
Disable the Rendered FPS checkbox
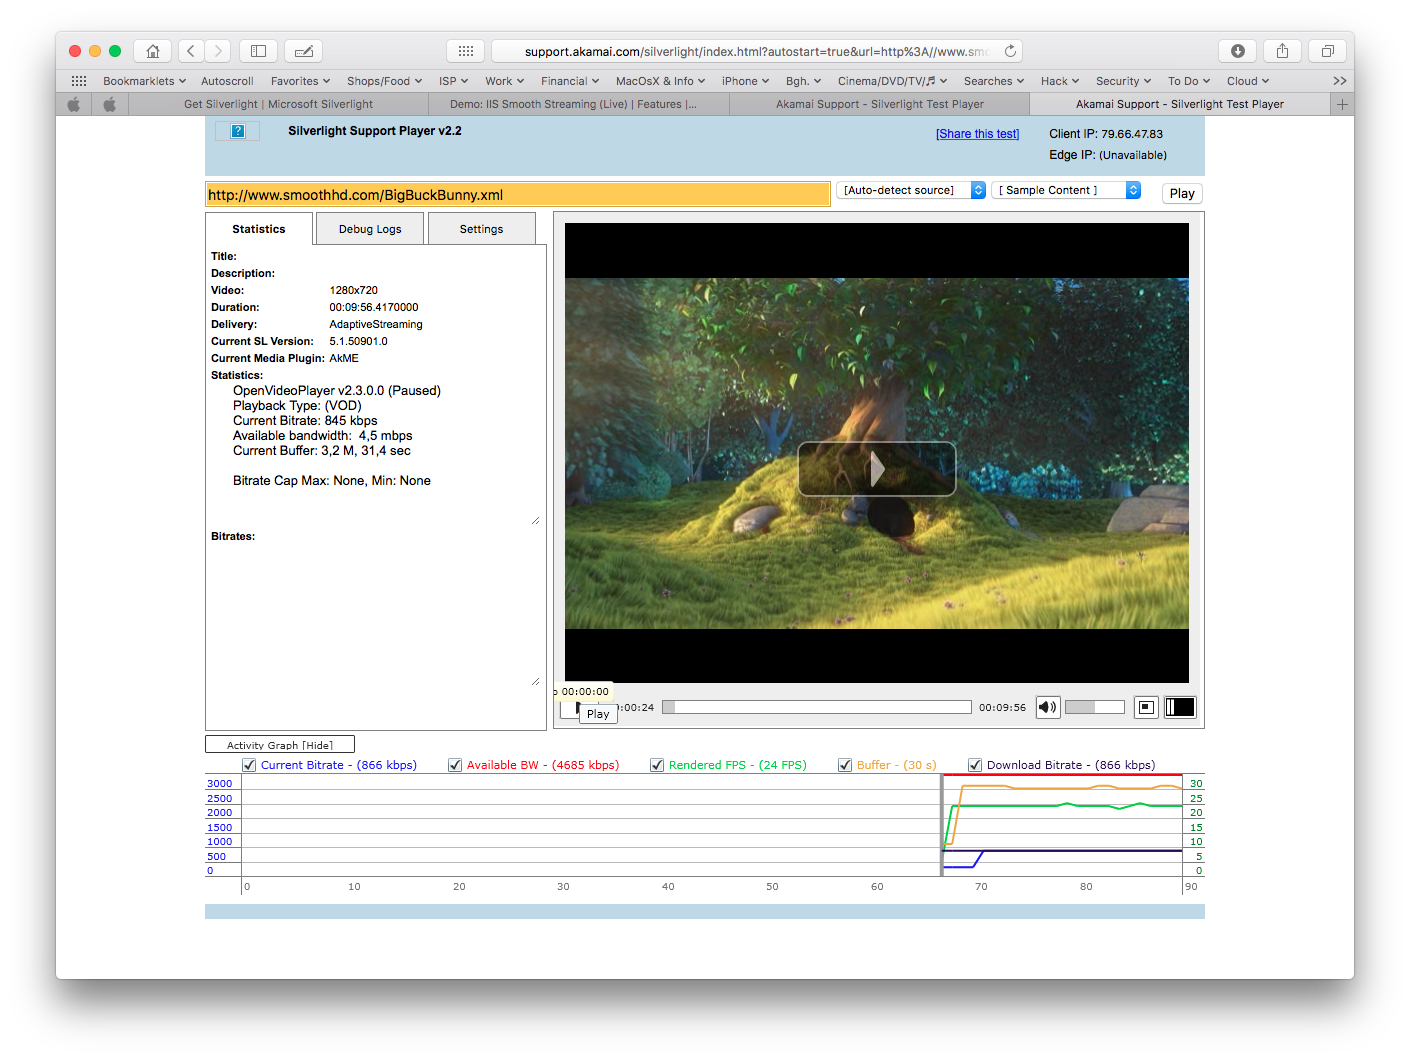point(657,765)
